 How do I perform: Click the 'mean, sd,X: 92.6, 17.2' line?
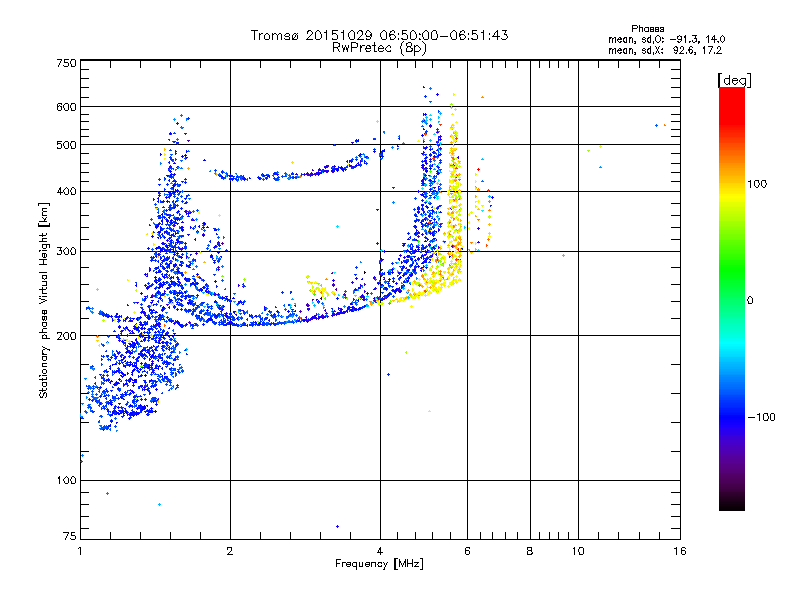pos(665,50)
